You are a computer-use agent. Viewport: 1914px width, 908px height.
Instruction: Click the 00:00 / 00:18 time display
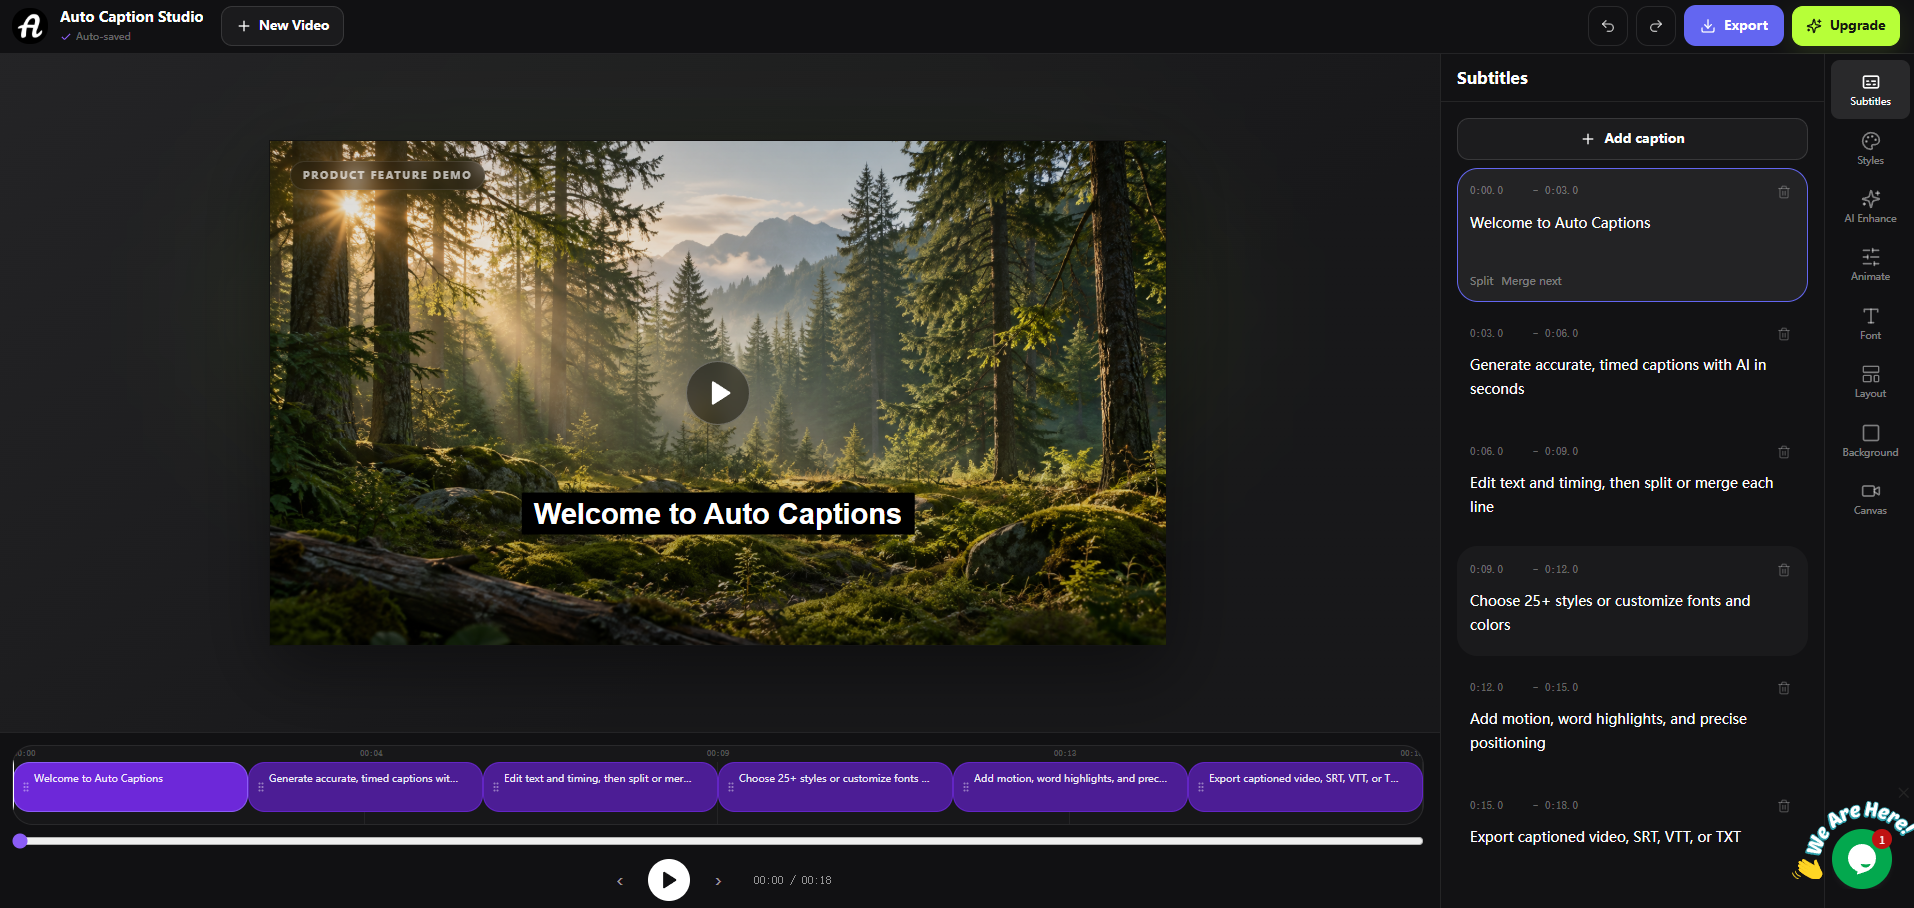[792, 881]
